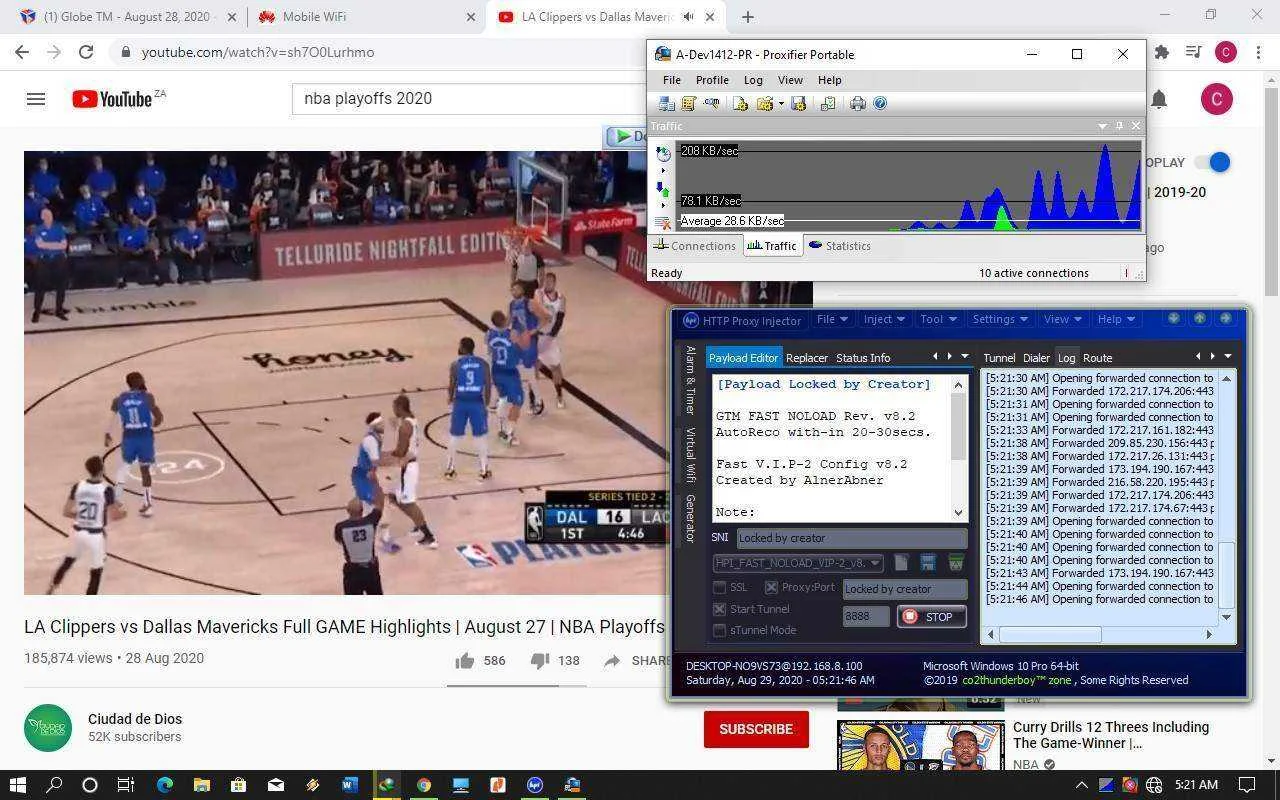Viewport: 1280px width, 800px height.
Task: Open Injector Inject dropdown menu
Action: coord(884,319)
